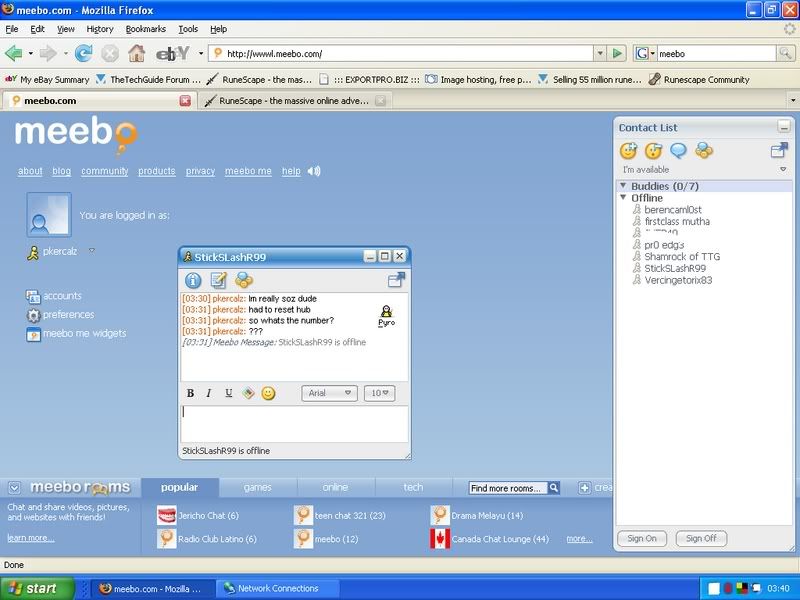Click the remove buddy smiley icon
The height and width of the screenshot is (600, 800).
coord(654,151)
